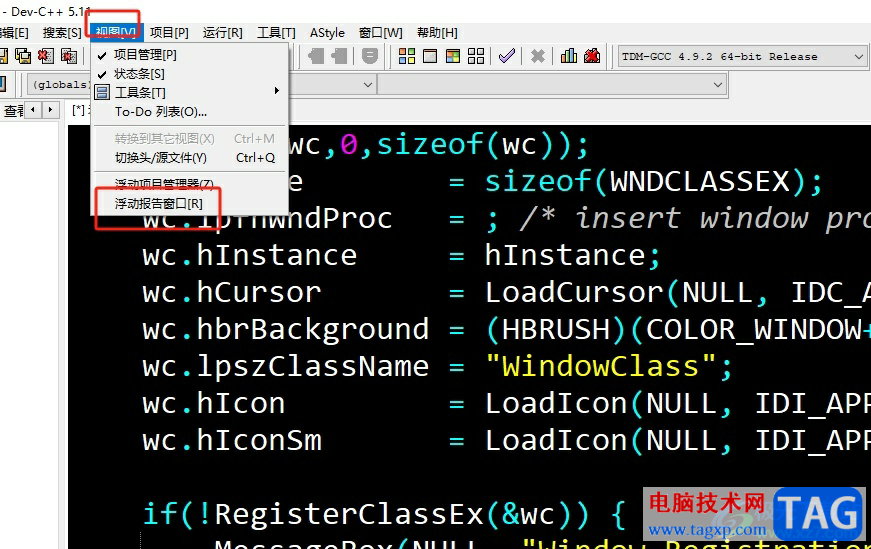
Task: Click the "WindowClass" string literal
Action: click(600, 367)
